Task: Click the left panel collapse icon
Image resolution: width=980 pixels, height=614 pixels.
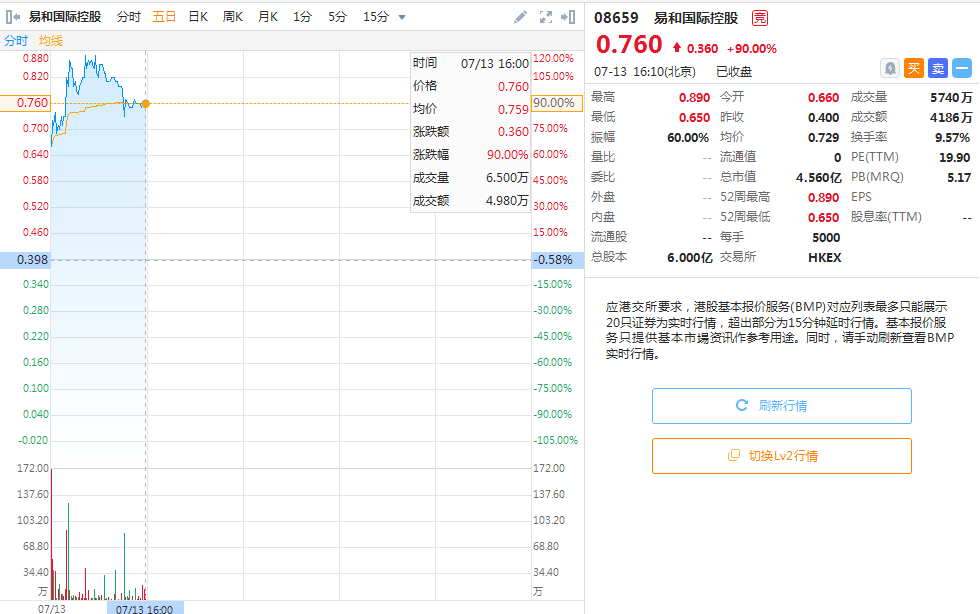Action: tap(13, 17)
